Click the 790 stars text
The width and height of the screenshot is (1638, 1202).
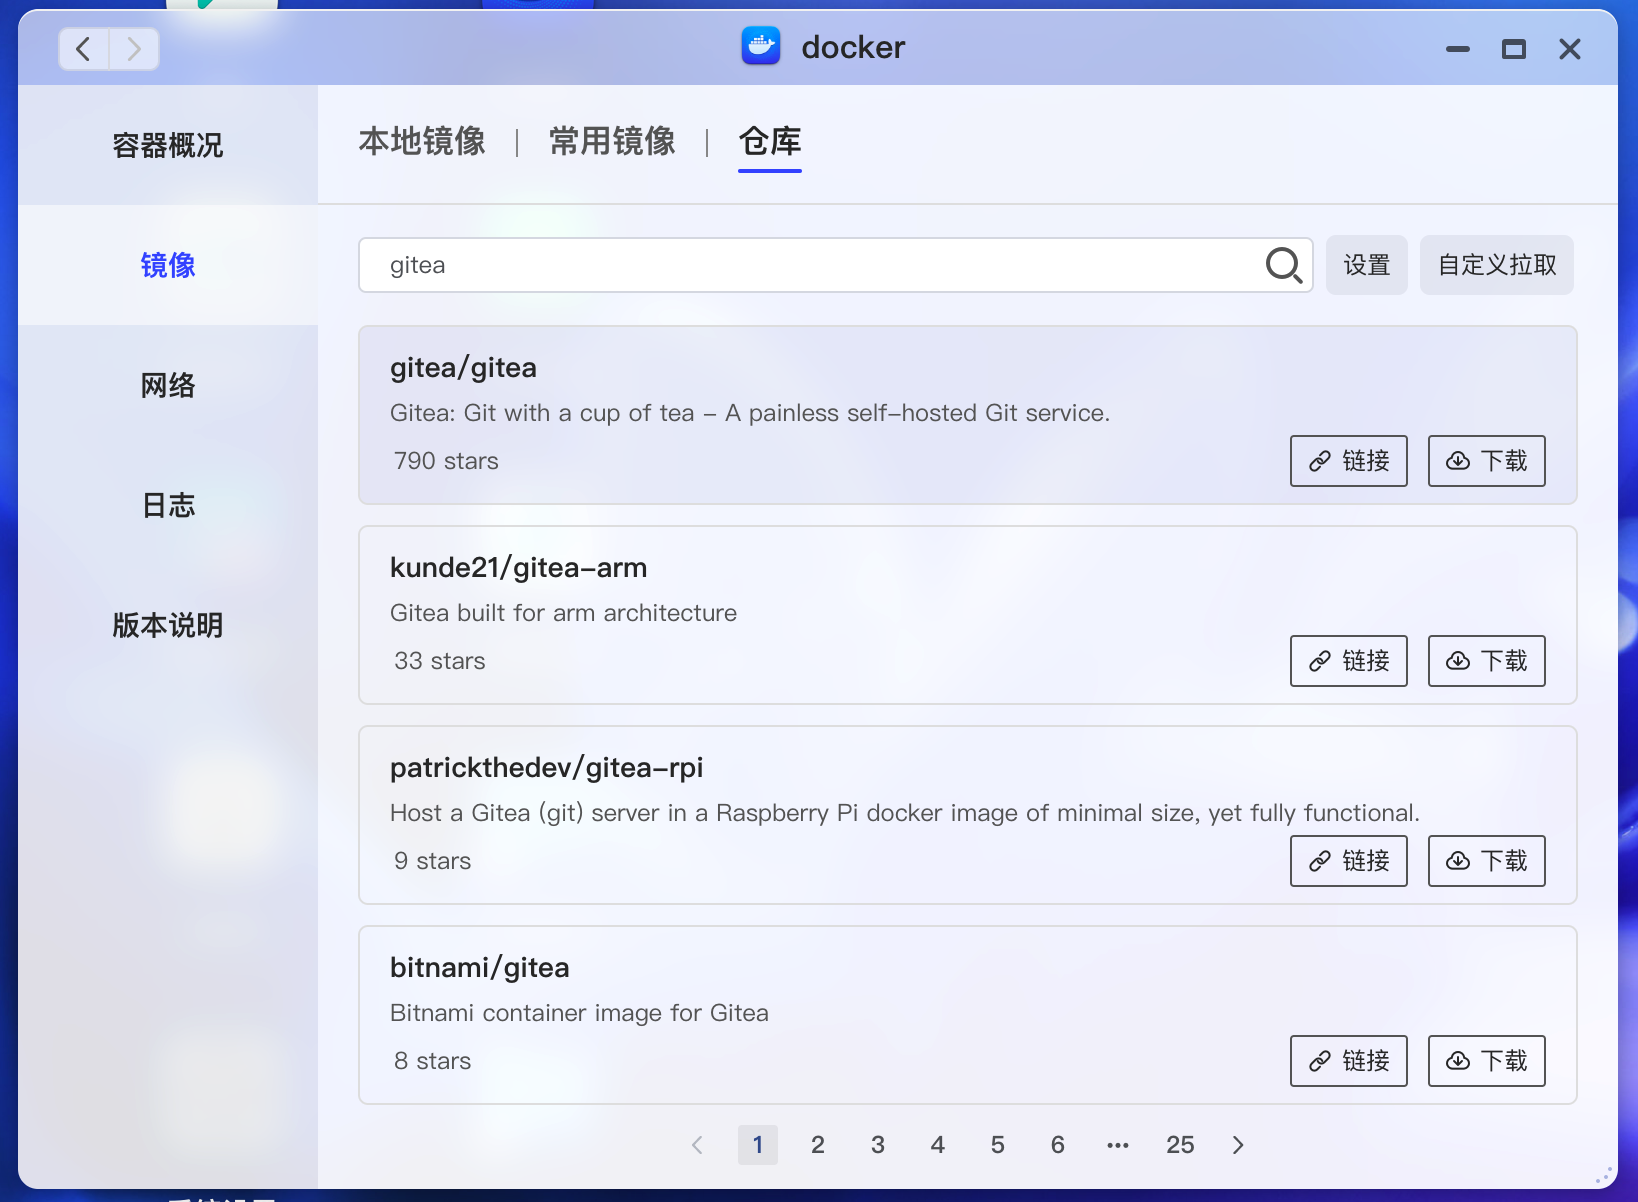click(446, 461)
